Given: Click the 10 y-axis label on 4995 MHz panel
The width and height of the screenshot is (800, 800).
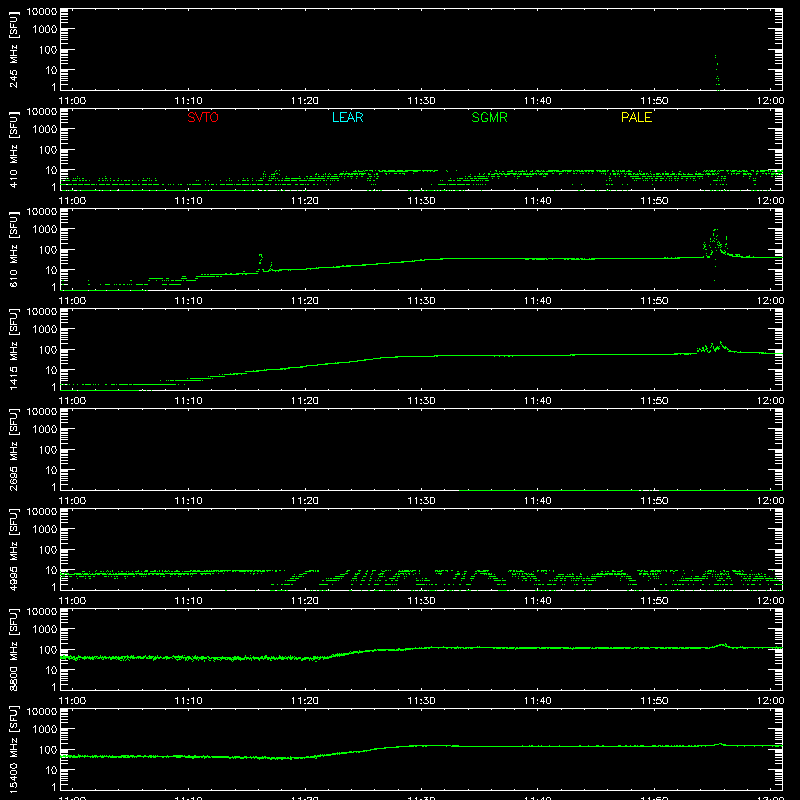Looking at the screenshot, I should click(51, 570).
